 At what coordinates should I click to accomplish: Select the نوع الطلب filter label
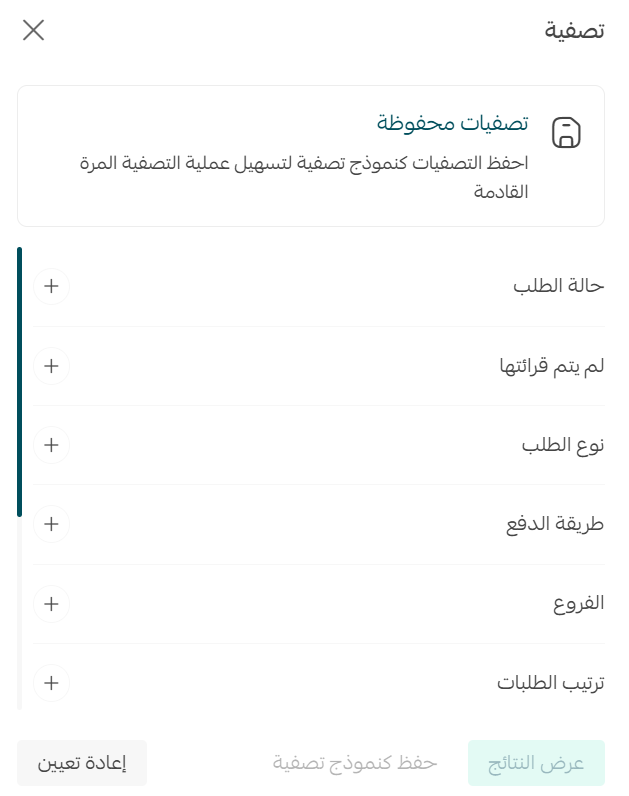(x=563, y=445)
